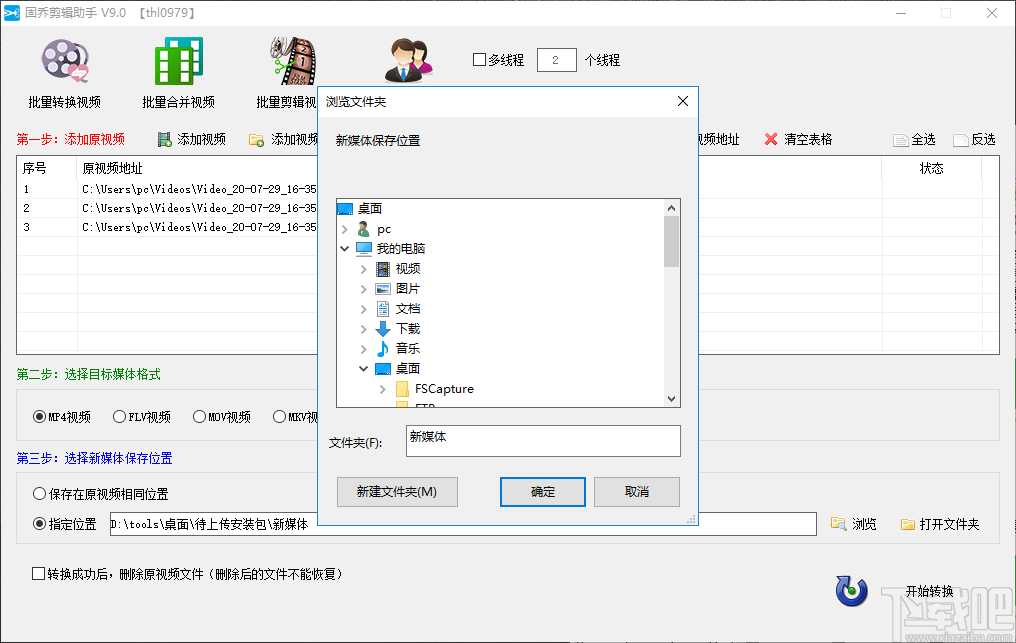Click the Start Conversion (开始转换) label
The image size is (1016, 643).
929,591
